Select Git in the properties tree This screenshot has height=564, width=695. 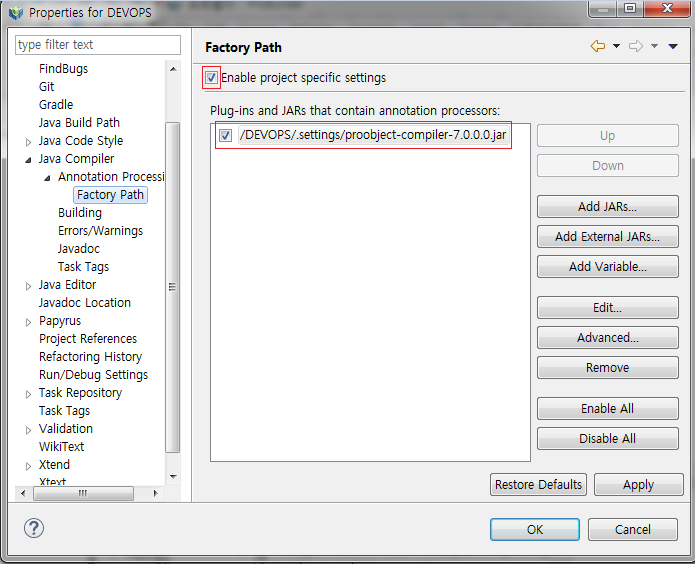(x=47, y=86)
